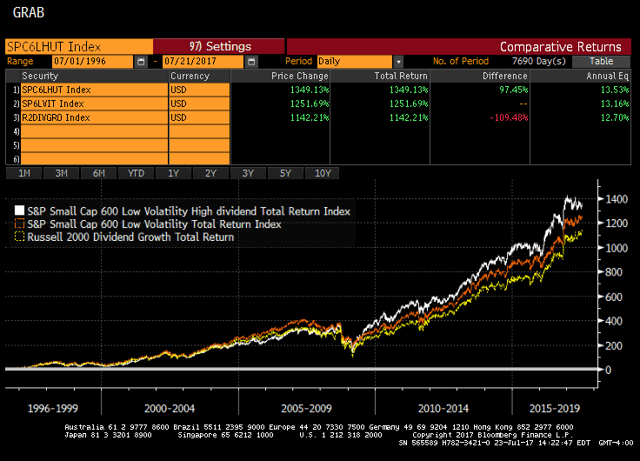Image resolution: width=640 pixels, height=461 pixels.
Task: Click the orange legend swatch for Low Volatility index
Action: (19, 223)
